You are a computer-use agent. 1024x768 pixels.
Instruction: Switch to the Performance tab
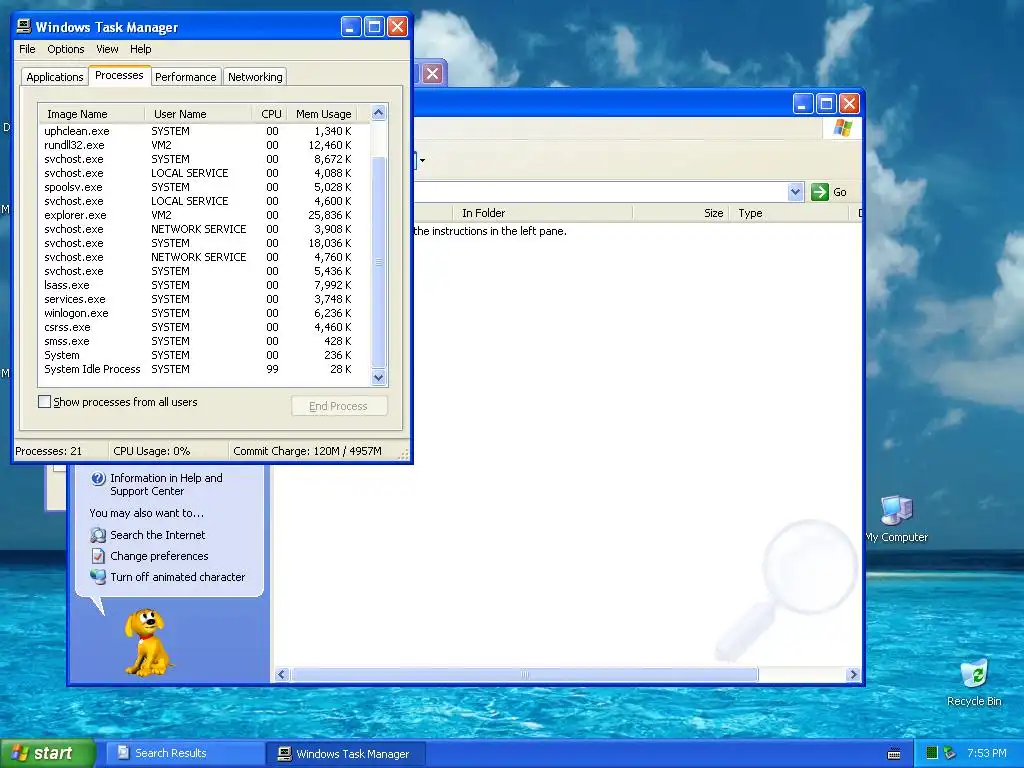tap(185, 77)
